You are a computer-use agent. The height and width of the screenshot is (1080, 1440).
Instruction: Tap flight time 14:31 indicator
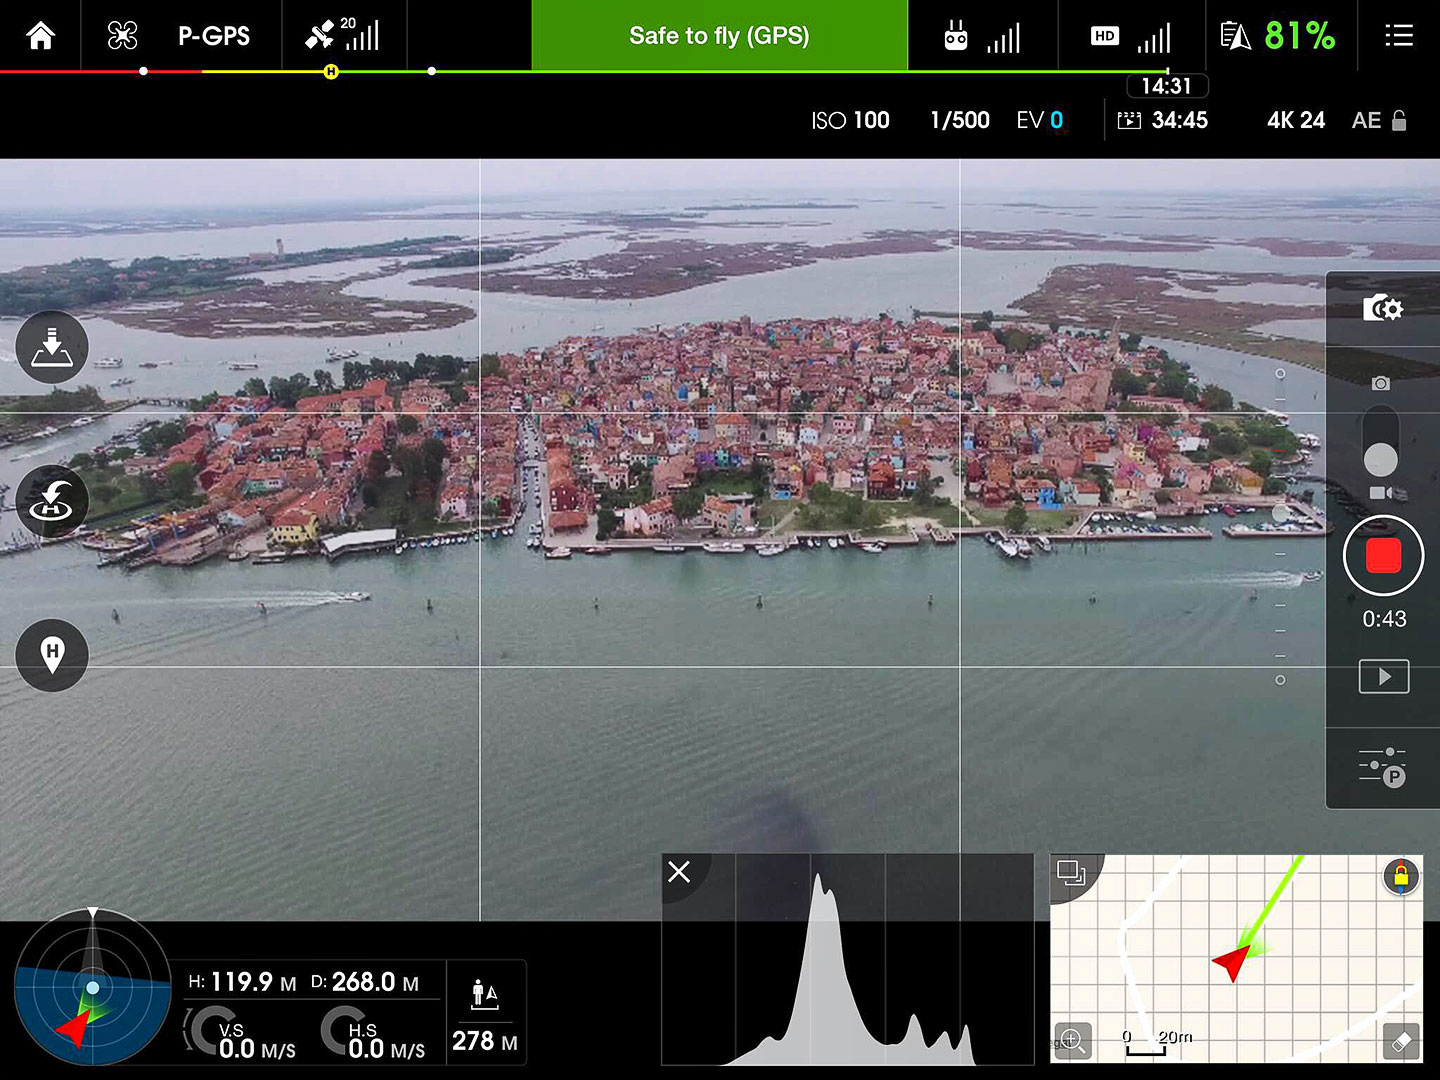point(1167,86)
